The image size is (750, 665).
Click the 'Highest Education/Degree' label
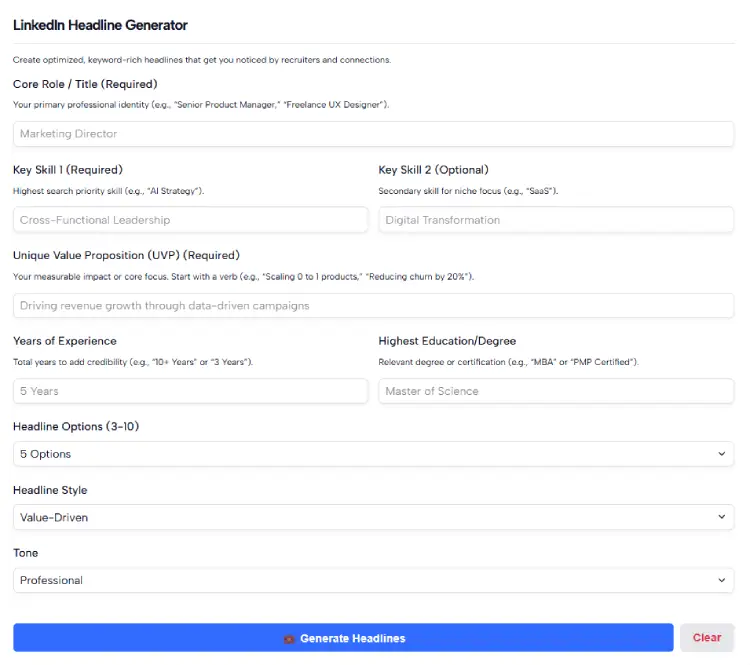click(x=447, y=341)
